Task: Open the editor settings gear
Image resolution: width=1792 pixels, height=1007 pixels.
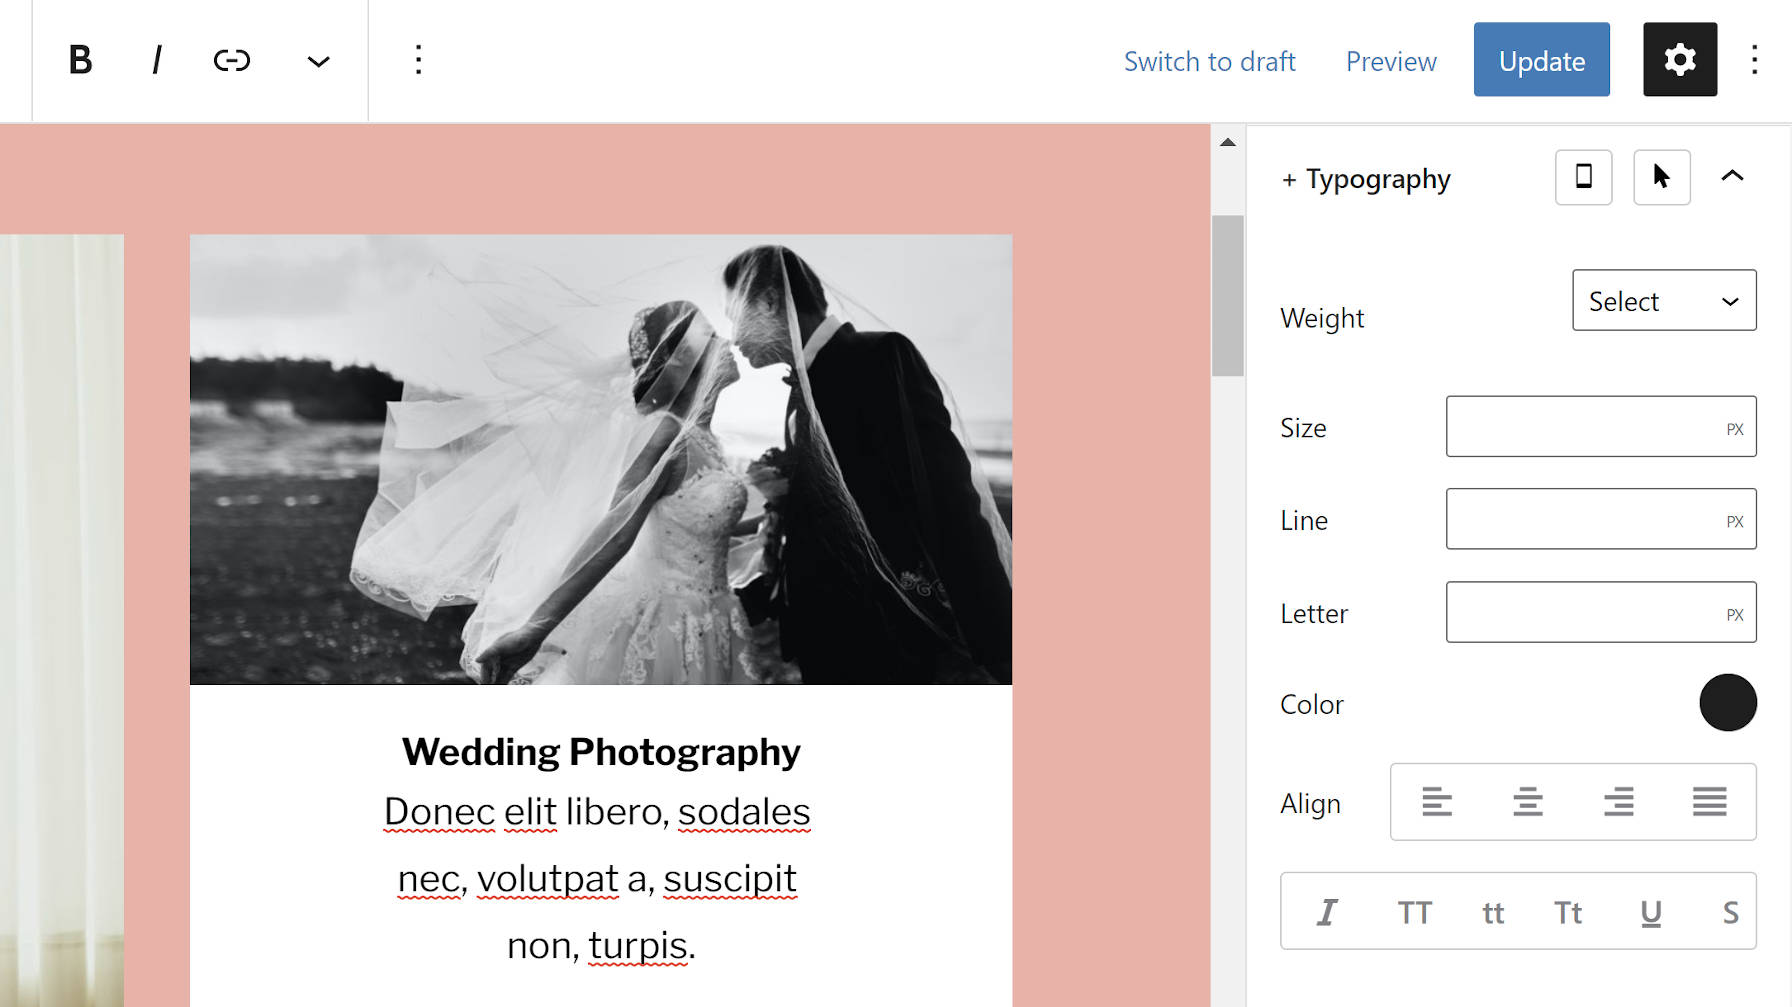Action: click(x=1679, y=59)
